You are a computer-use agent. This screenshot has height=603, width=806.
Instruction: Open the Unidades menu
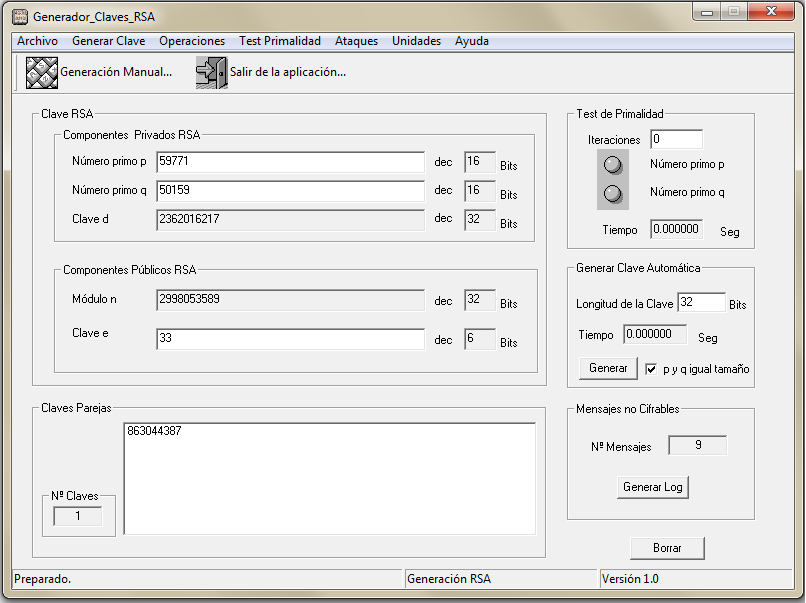416,41
